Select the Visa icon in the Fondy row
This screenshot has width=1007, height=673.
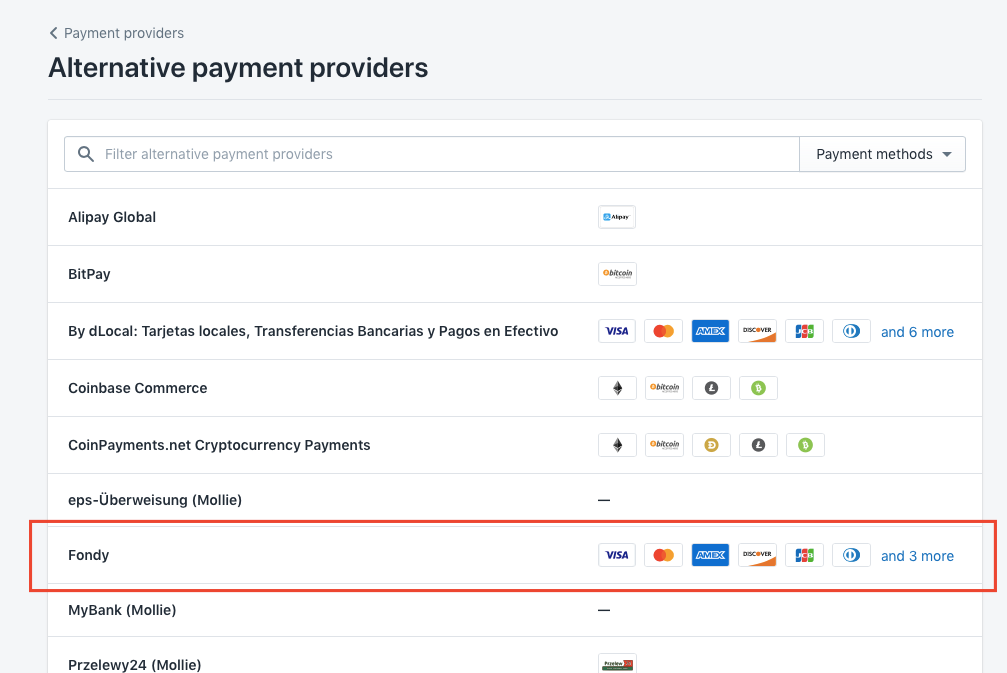(x=617, y=555)
